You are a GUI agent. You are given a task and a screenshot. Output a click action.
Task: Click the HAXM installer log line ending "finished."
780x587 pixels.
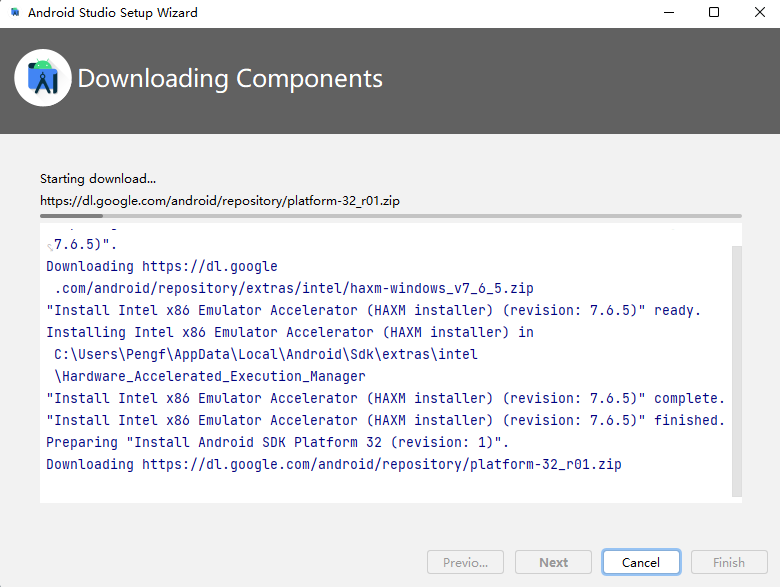[x=385, y=420]
